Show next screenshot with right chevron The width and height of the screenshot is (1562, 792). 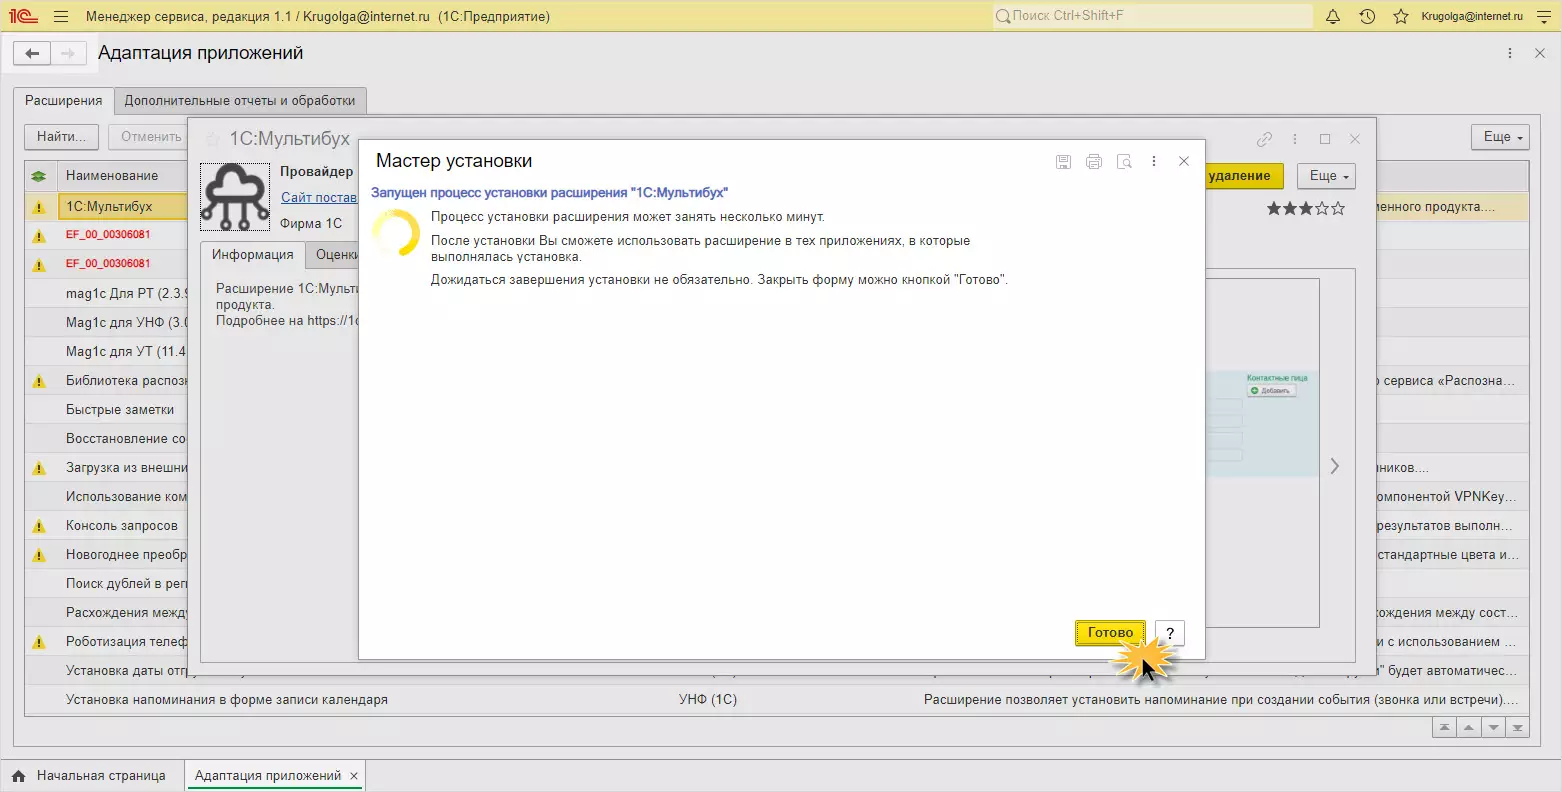(1334, 466)
